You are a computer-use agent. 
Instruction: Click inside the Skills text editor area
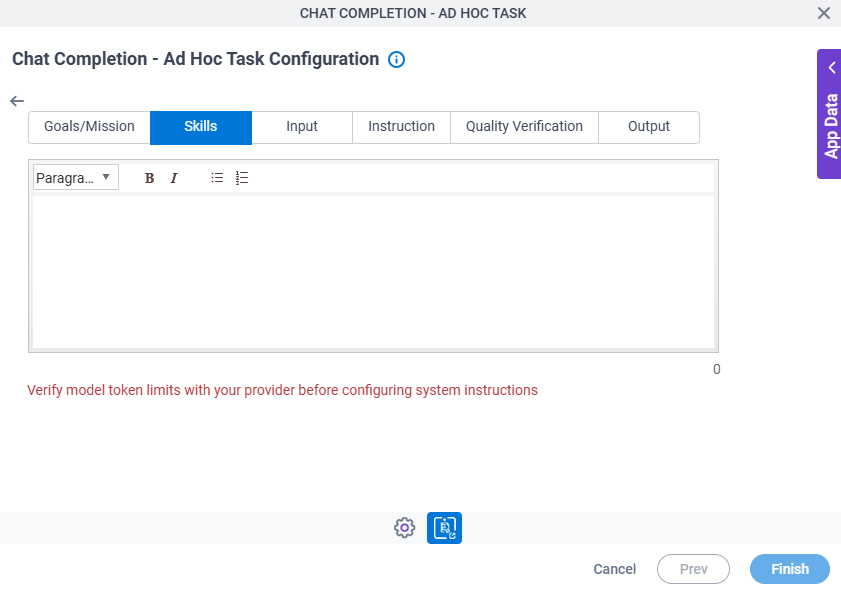[373, 272]
